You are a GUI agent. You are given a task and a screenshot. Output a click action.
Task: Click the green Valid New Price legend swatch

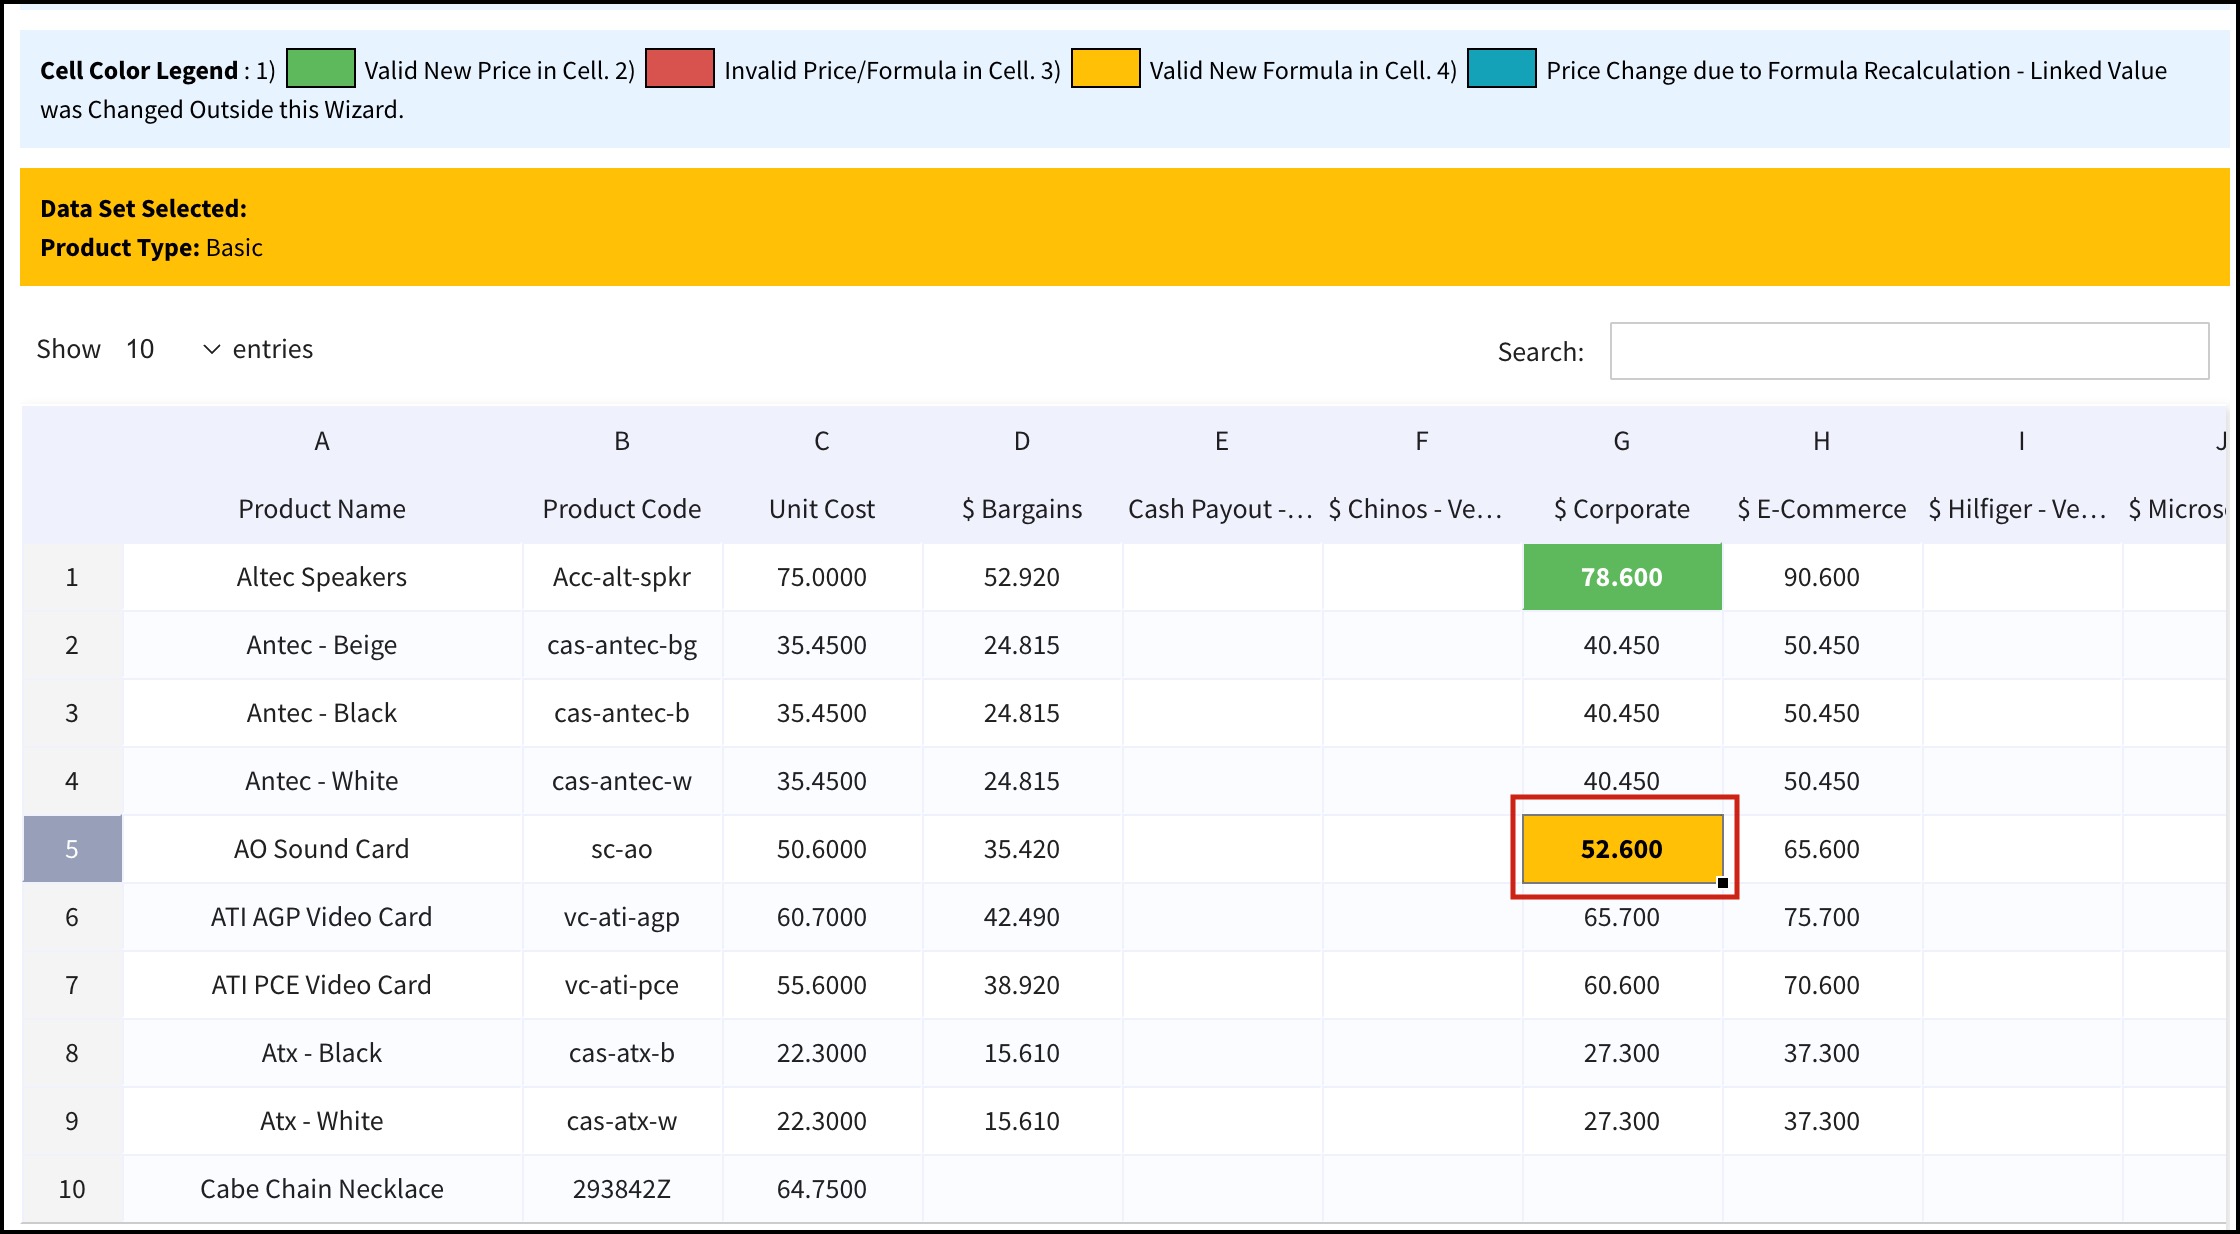click(321, 68)
